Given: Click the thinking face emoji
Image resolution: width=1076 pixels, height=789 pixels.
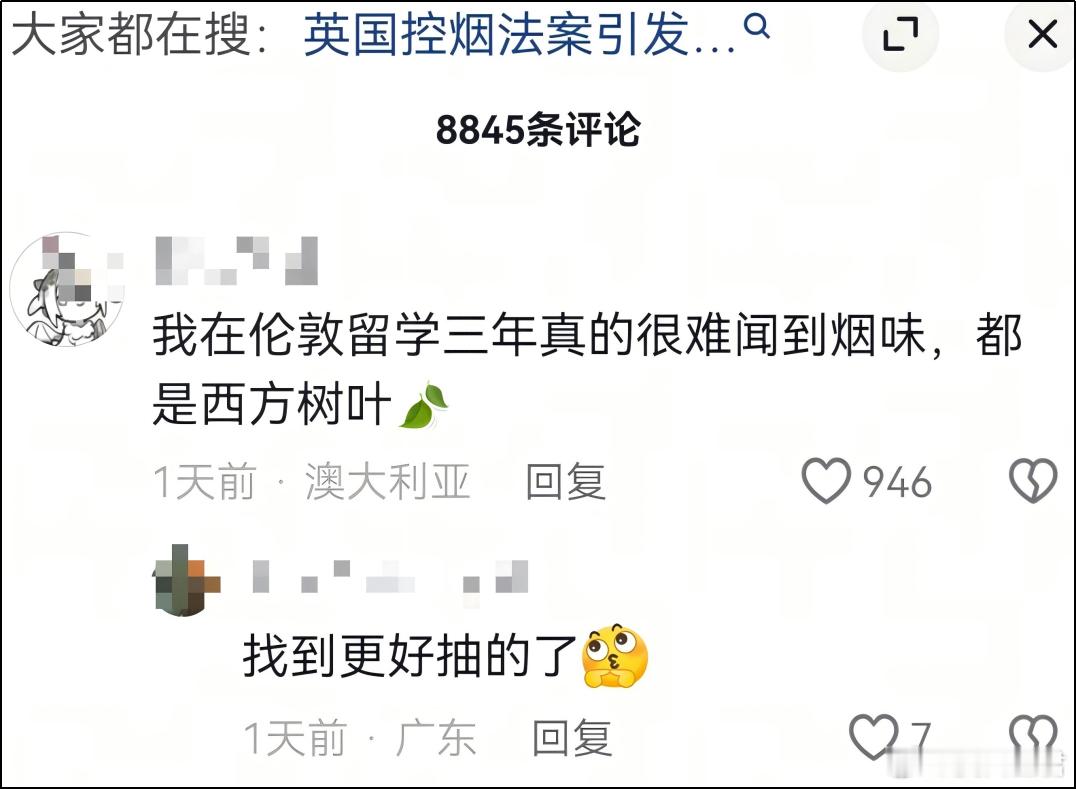Looking at the screenshot, I should click(614, 656).
